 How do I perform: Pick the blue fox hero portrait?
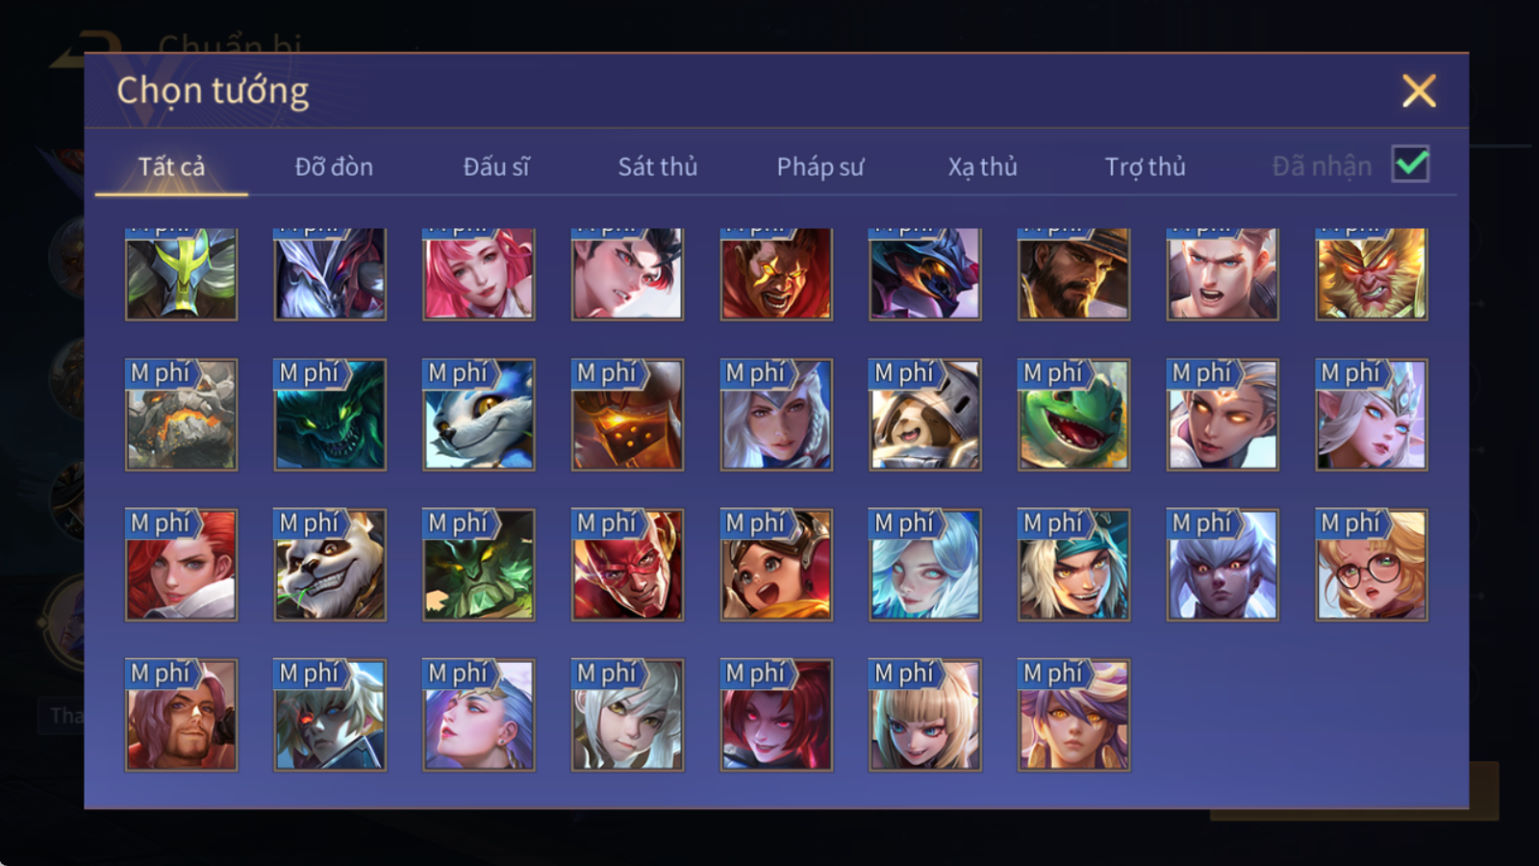point(479,415)
